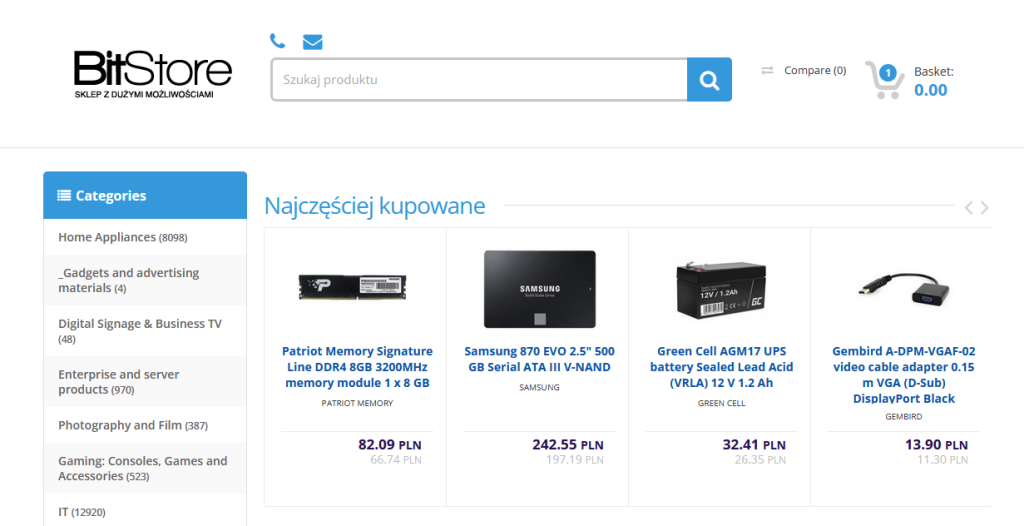Click the GEMBIRD brand label
The width and height of the screenshot is (1024, 526).
coord(904,416)
